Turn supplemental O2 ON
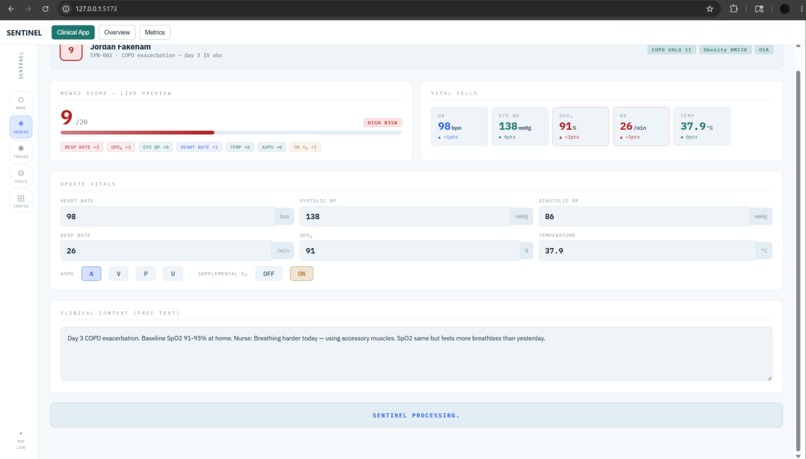The height and width of the screenshot is (459, 806). 302,273
